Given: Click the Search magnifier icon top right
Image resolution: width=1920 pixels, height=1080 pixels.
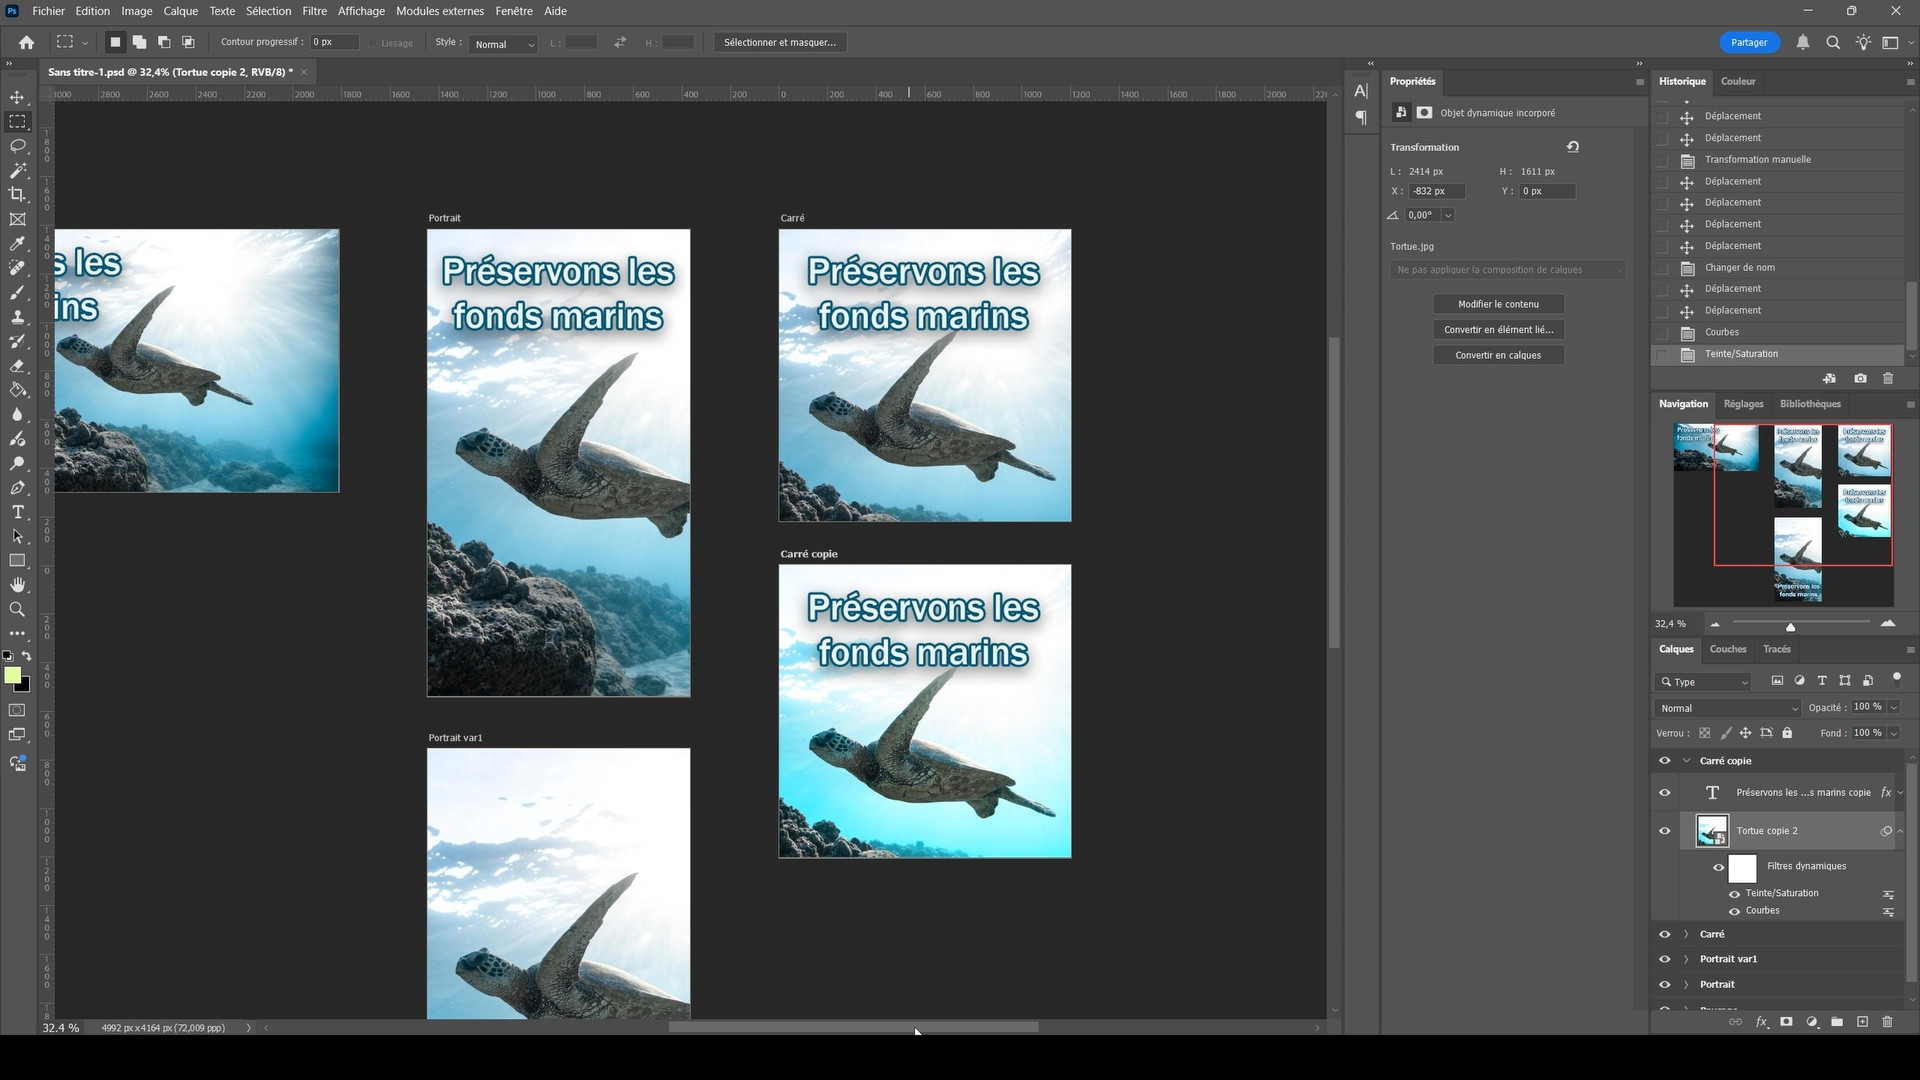Looking at the screenshot, I should [x=1833, y=42].
